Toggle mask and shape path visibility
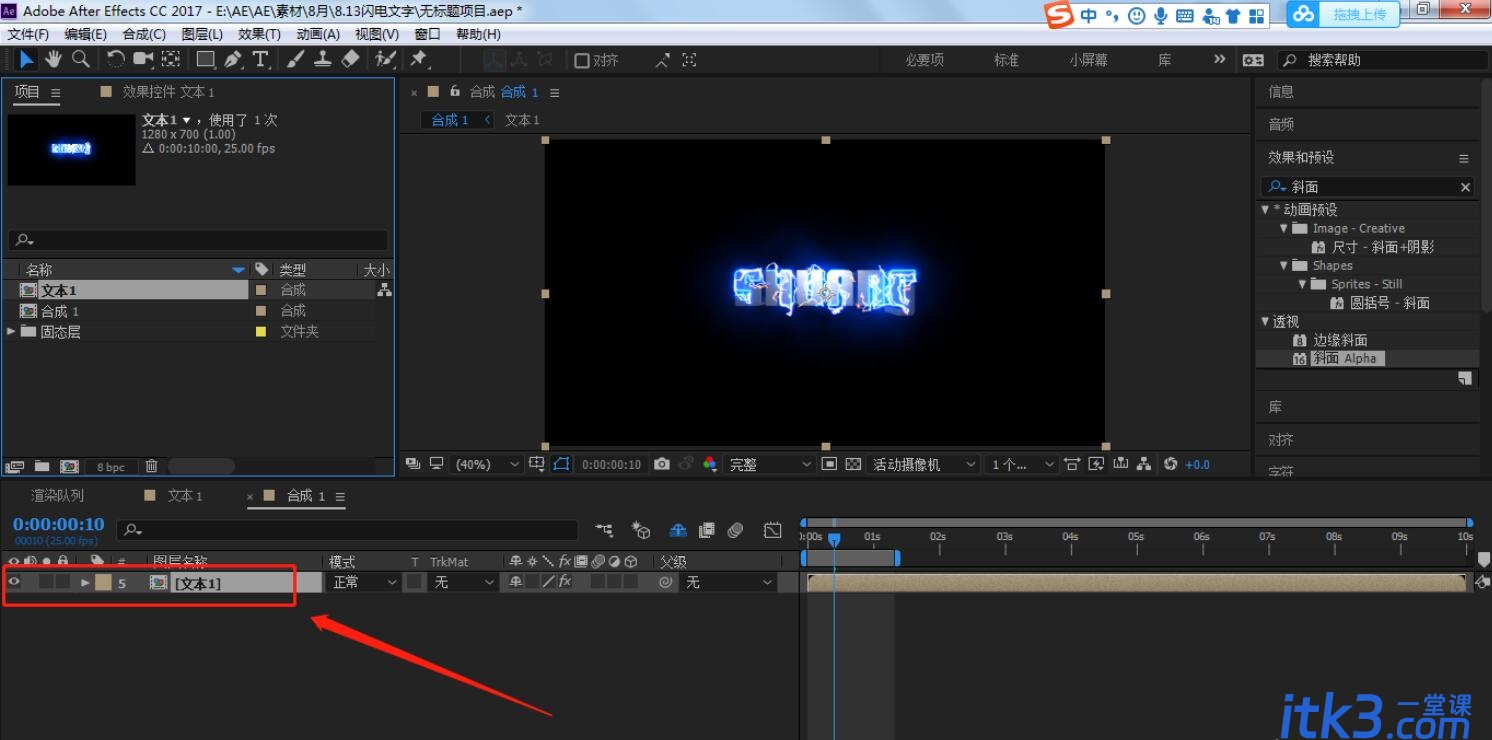1492x740 pixels. click(x=562, y=464)
